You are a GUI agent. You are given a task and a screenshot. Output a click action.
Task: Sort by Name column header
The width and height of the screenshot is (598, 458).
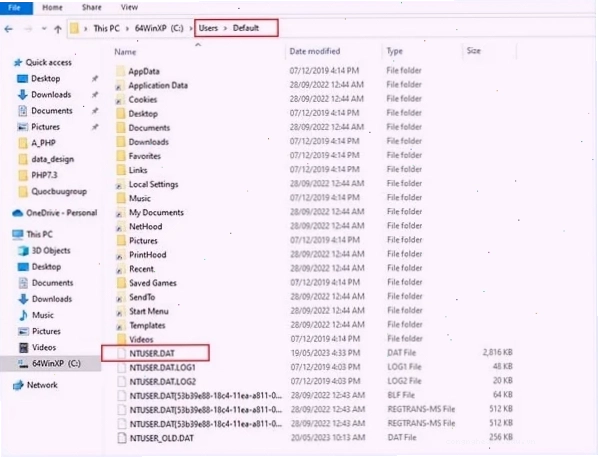click(125, 52)
